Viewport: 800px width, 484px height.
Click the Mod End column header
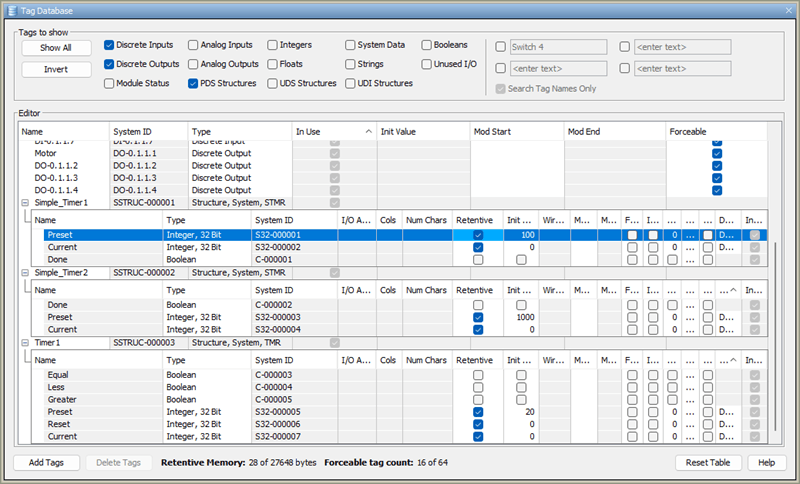pos(614,132)
